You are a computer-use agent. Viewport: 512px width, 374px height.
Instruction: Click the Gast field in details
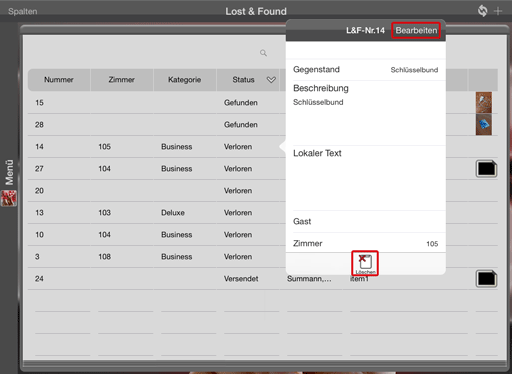pyautogui.click(x=366, y=221)
